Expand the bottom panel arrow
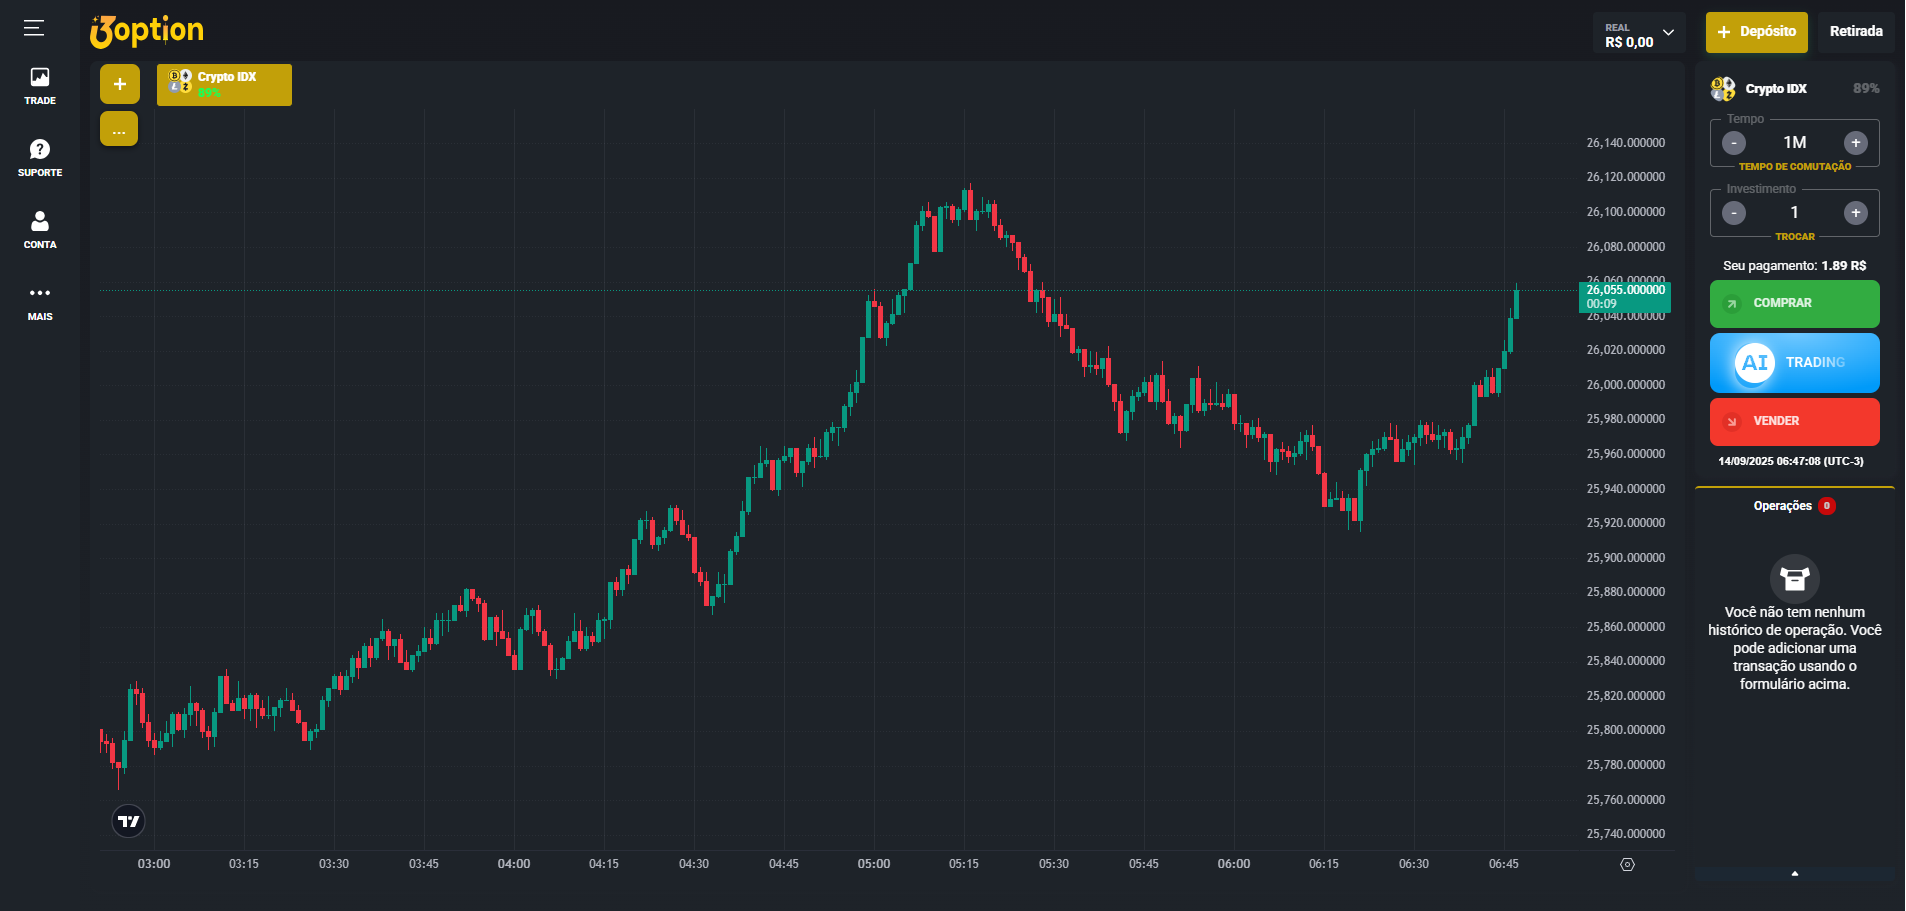 pyautogui.click(x=1794, y=874)
